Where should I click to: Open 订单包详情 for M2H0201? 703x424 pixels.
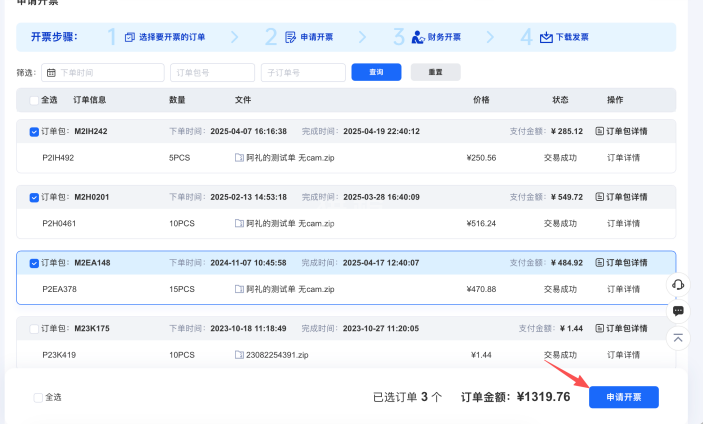627,197
